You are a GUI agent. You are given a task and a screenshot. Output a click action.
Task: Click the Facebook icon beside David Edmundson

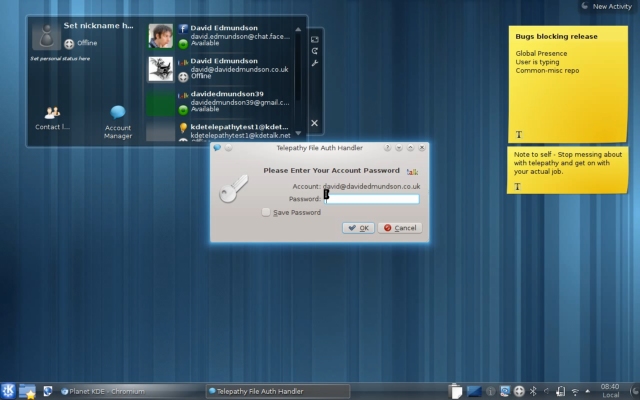tap(183, 29)
